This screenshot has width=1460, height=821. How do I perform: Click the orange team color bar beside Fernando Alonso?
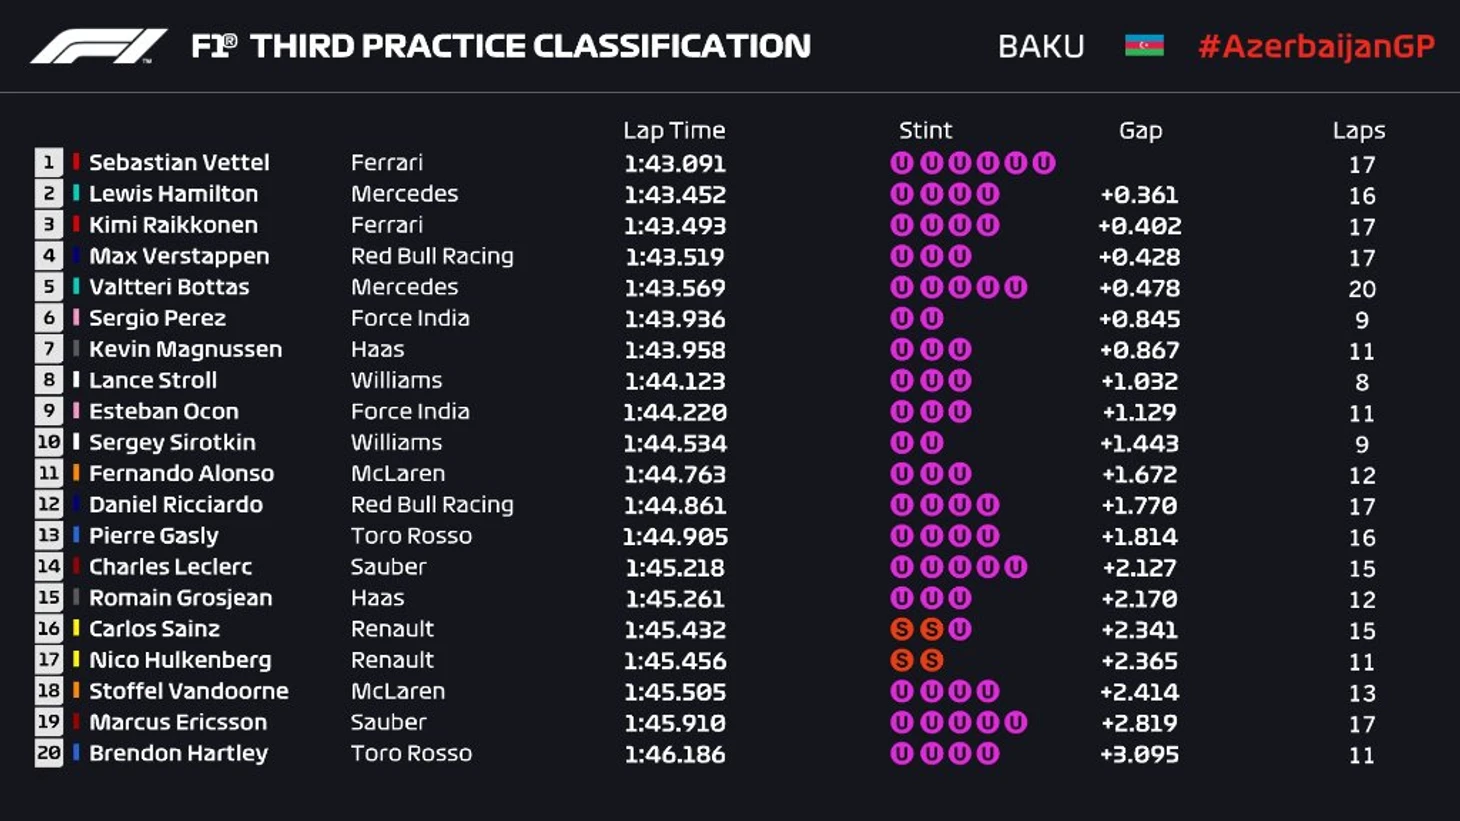point(76,473)
